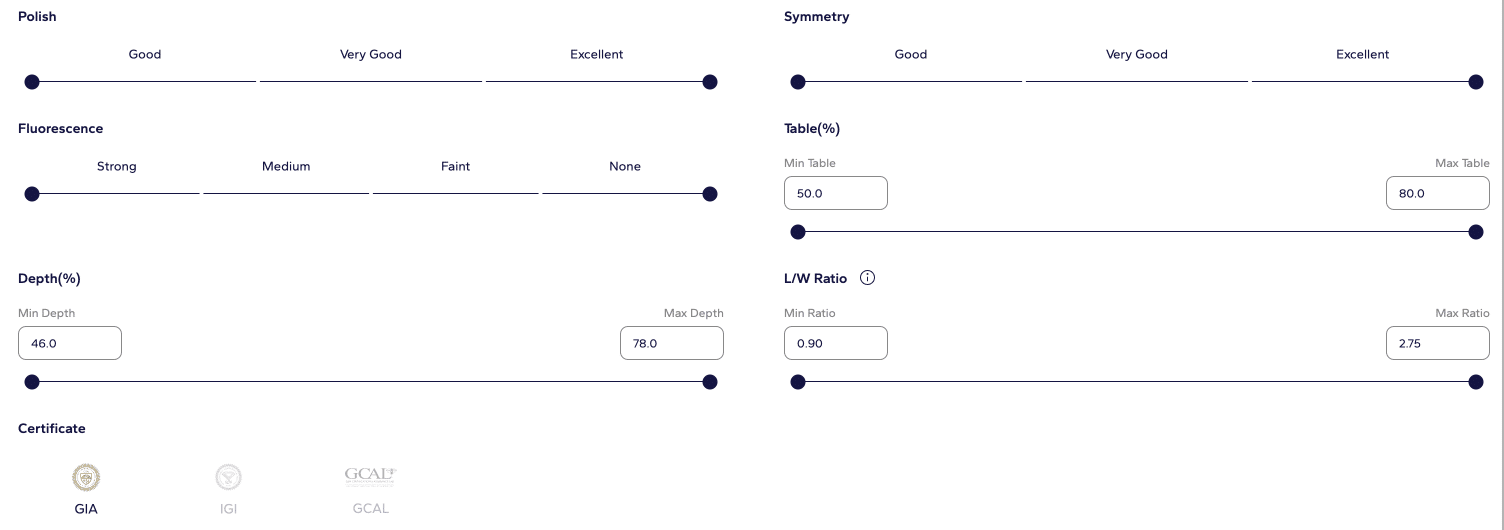Click the Max Table input field

[x=1437, y=193]
